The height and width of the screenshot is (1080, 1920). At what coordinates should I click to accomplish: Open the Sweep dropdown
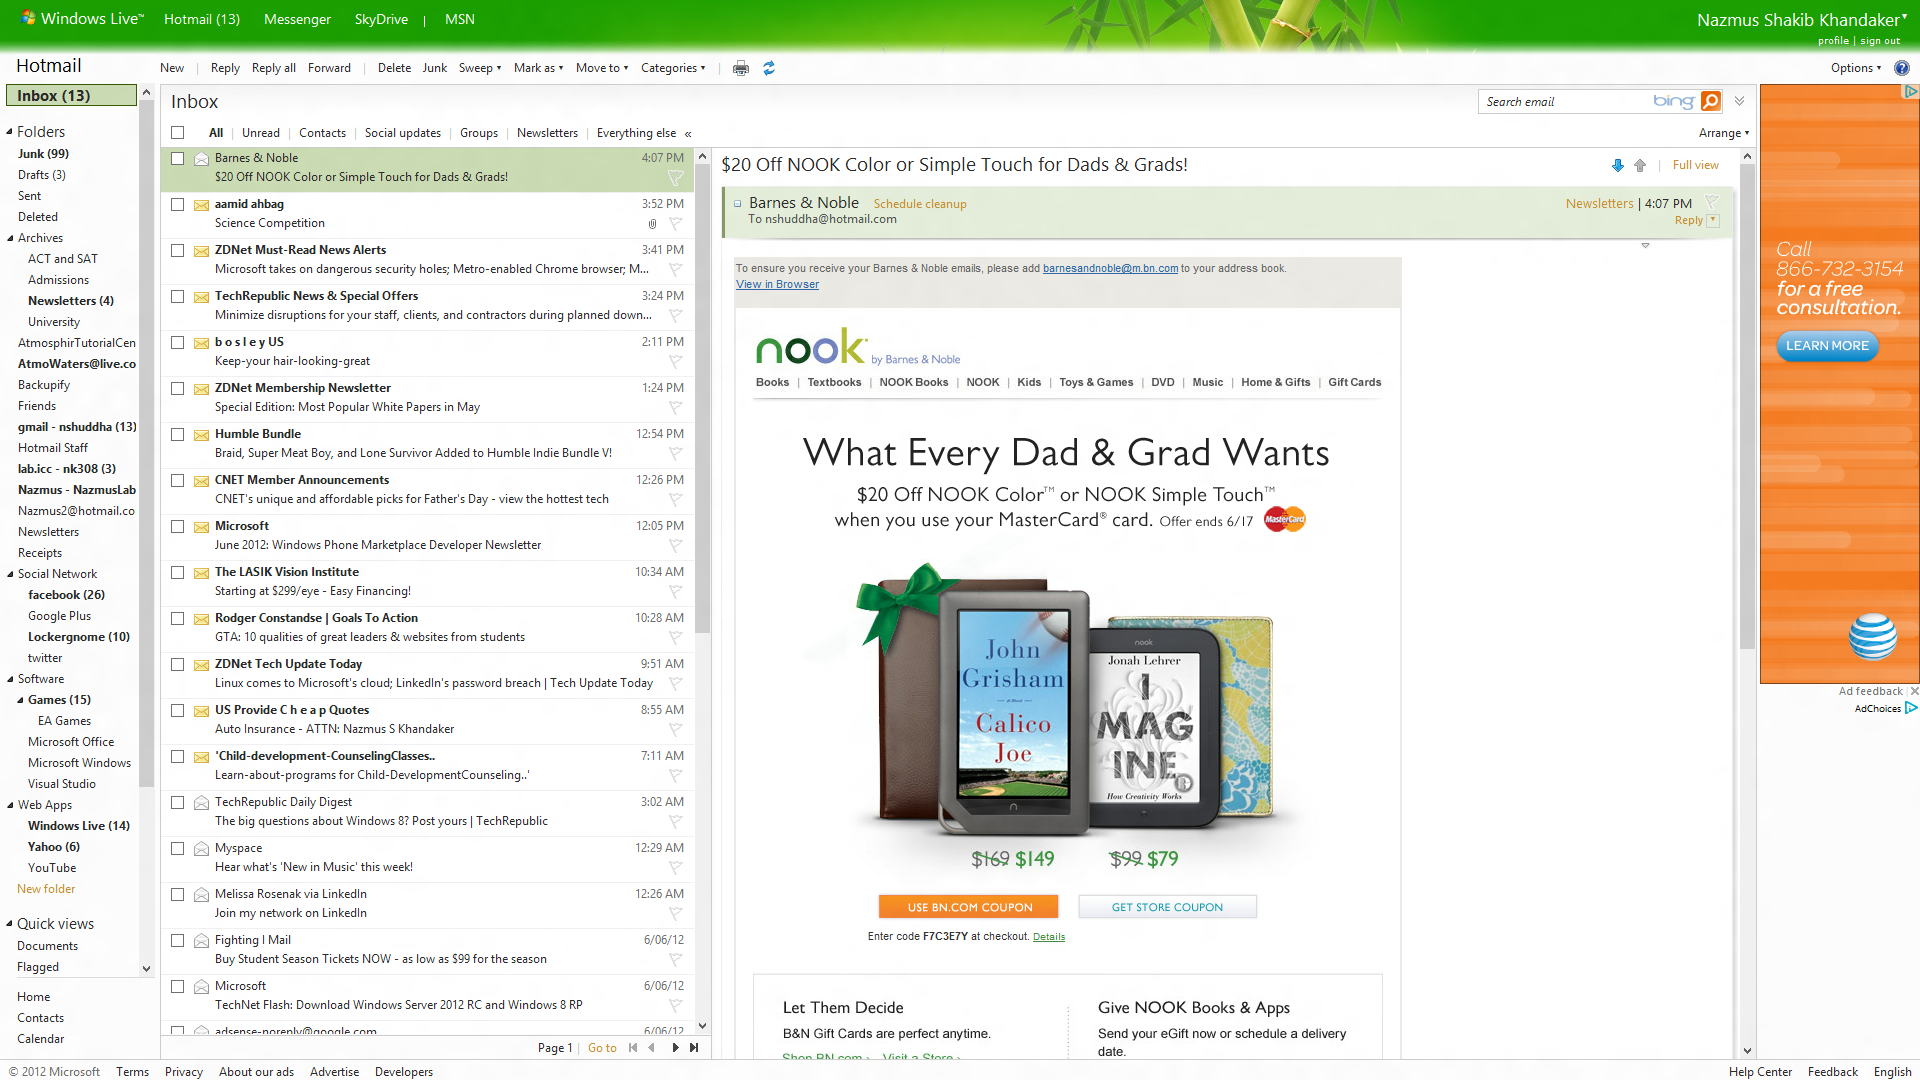480,68
